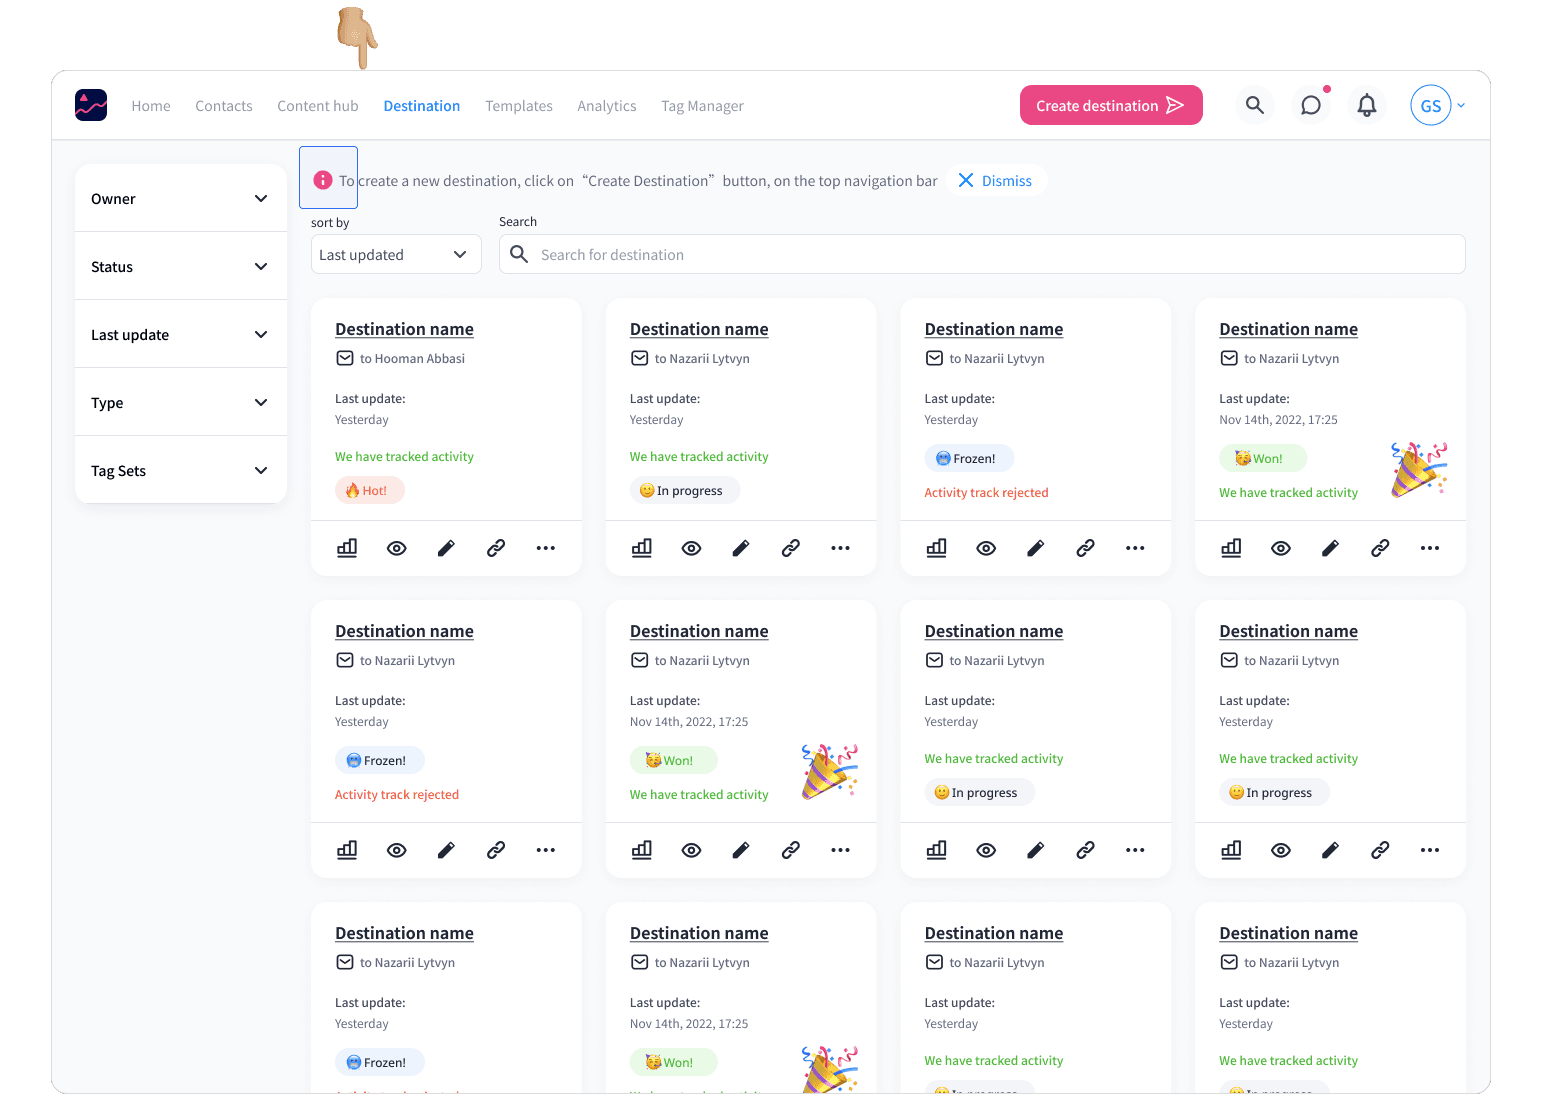Click the In progress badge on first-row card
The width and height of the screenshot is (1542, 1117).
(x=685, y=490)
